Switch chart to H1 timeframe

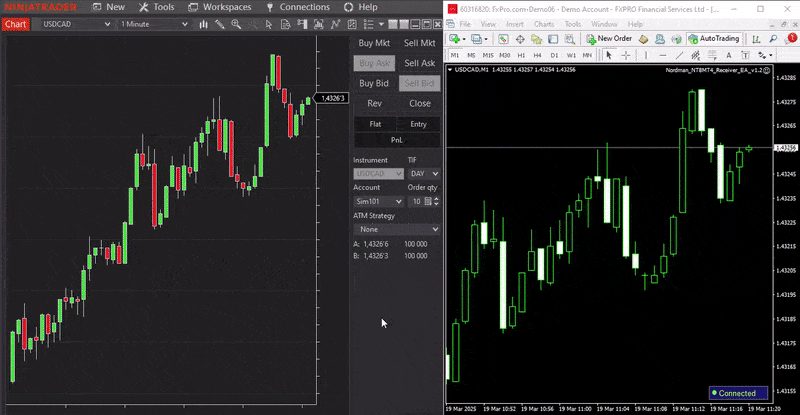[x=522, y=55]
